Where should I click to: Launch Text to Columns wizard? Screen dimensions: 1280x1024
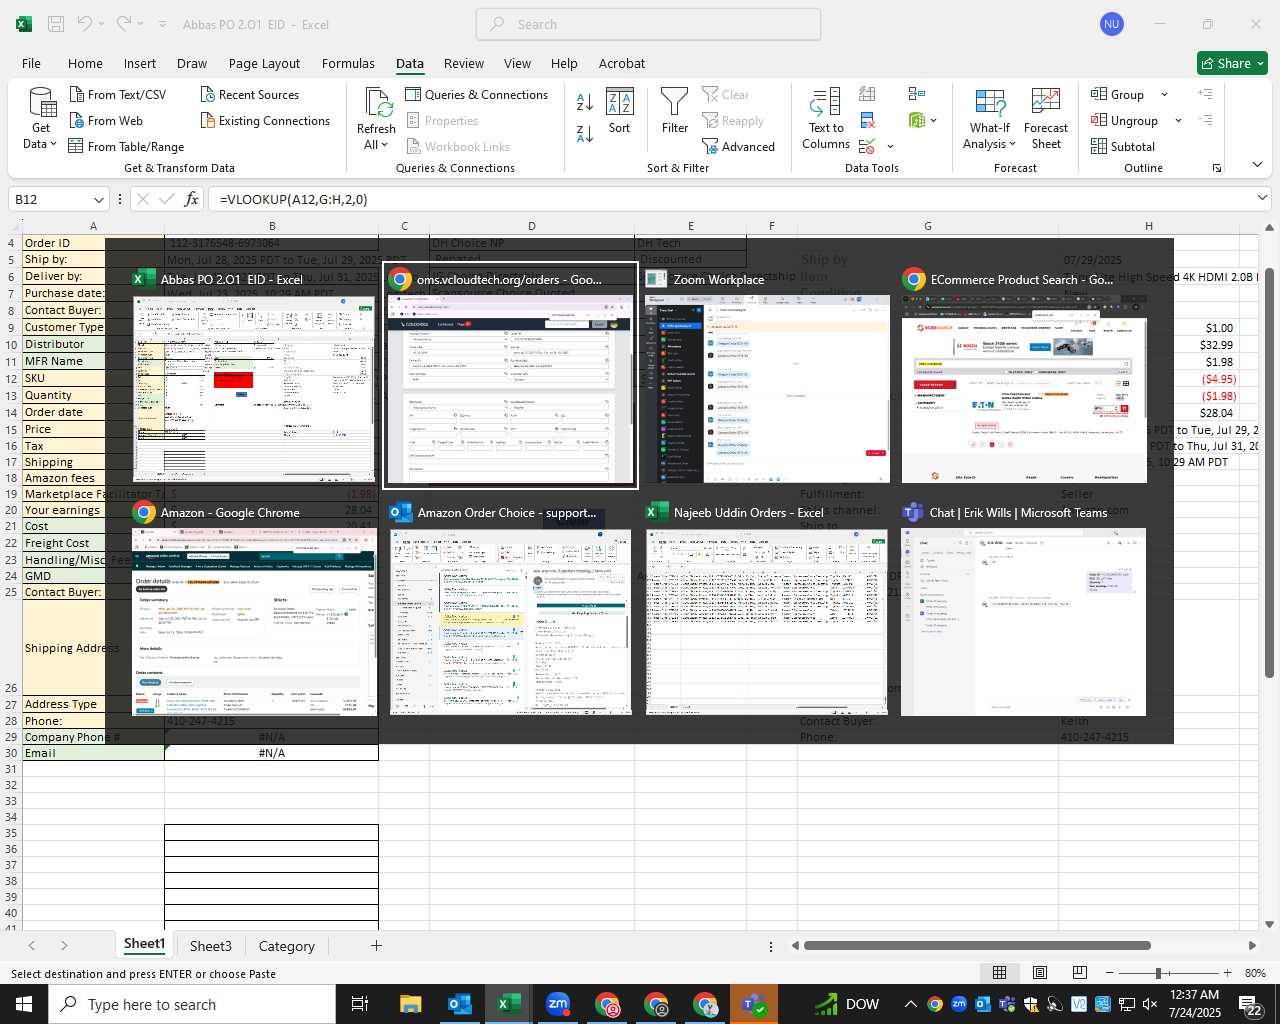(826, 119)
